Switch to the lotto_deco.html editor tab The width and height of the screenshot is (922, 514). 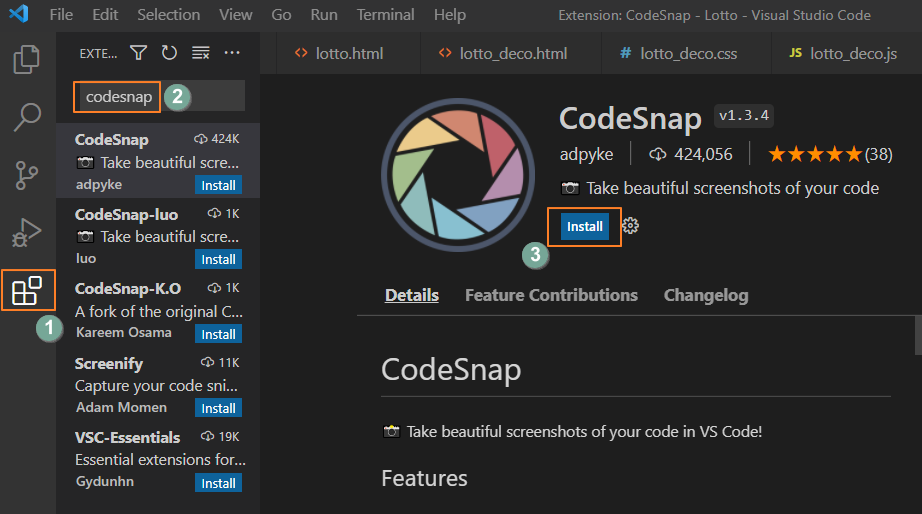click(512, 54)
